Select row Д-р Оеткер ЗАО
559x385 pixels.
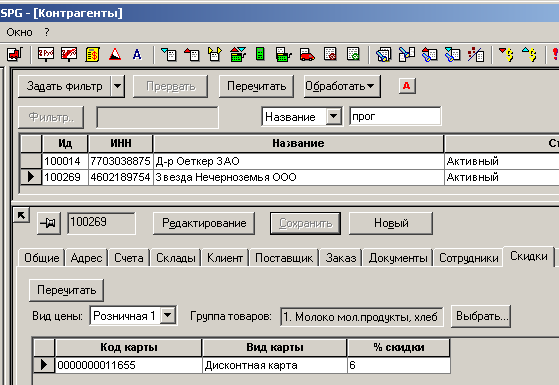[x=289, y=161]
